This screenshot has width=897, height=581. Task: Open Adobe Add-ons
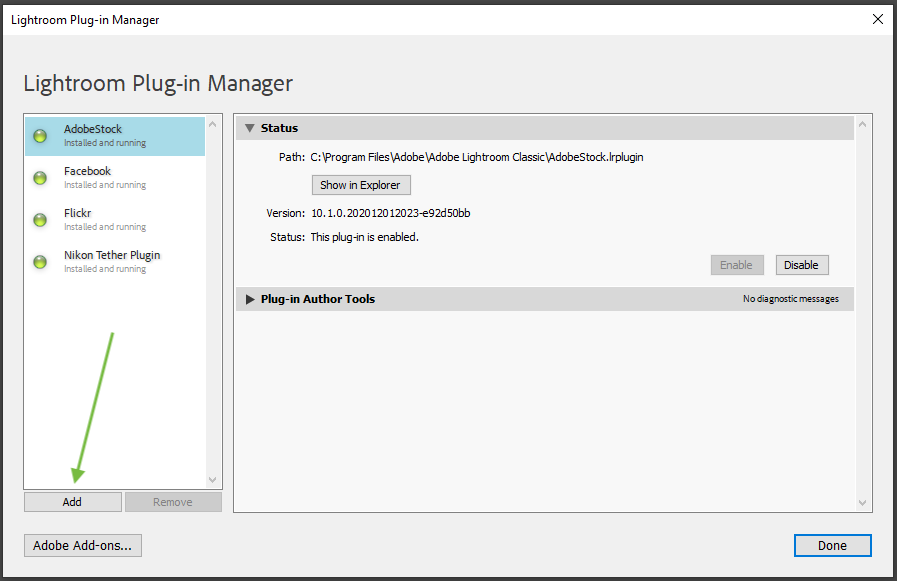(83, 546)
